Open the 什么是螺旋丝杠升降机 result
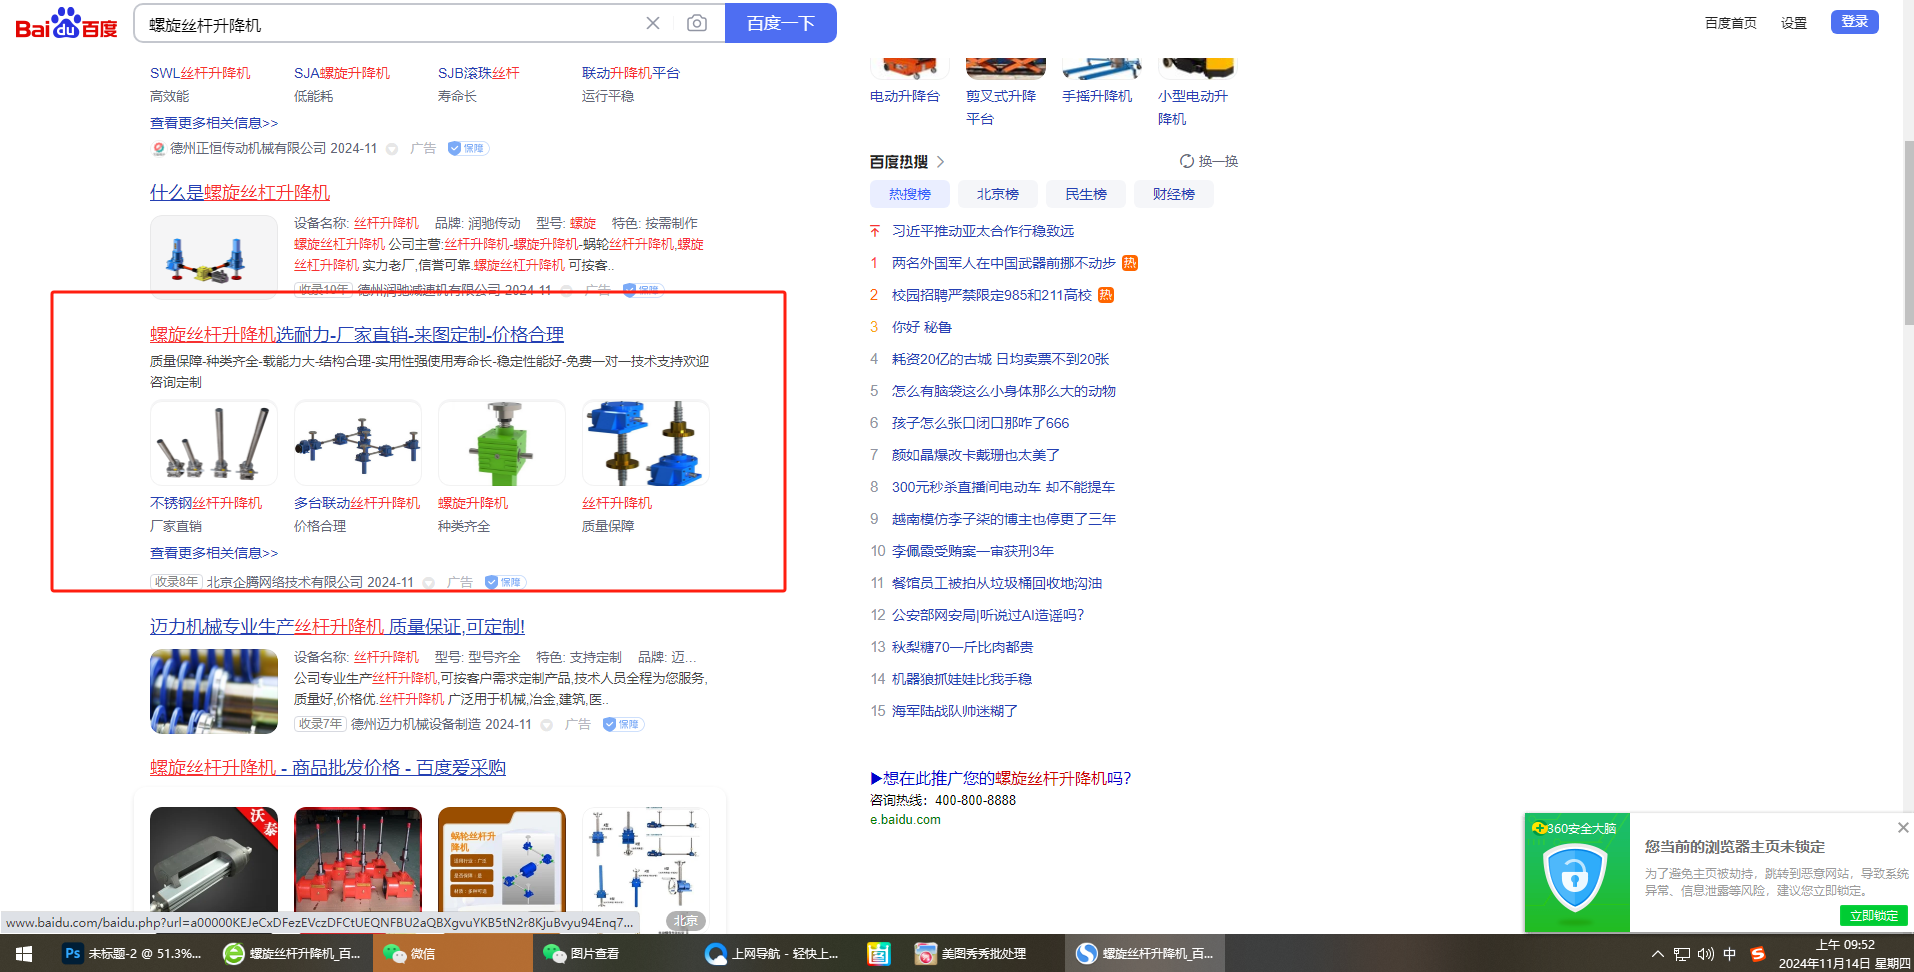This screenshot has width=1914, height=972. (x=240, y=193)
